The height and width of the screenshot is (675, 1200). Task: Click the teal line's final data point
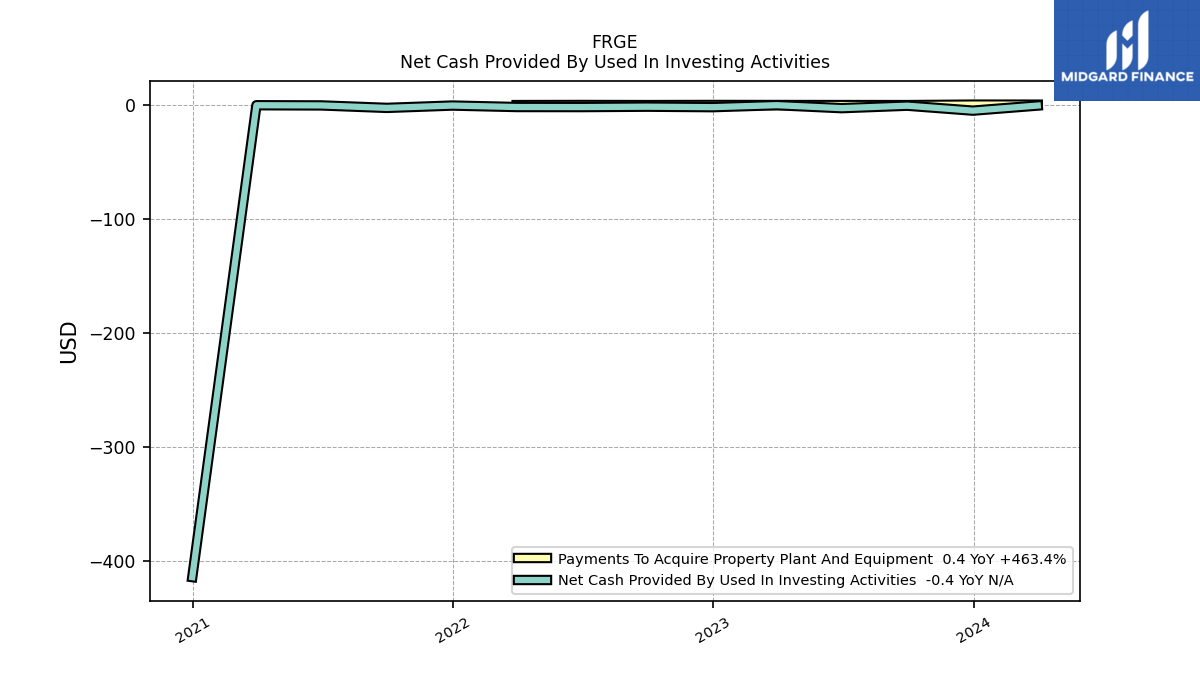pos(1040,105)
